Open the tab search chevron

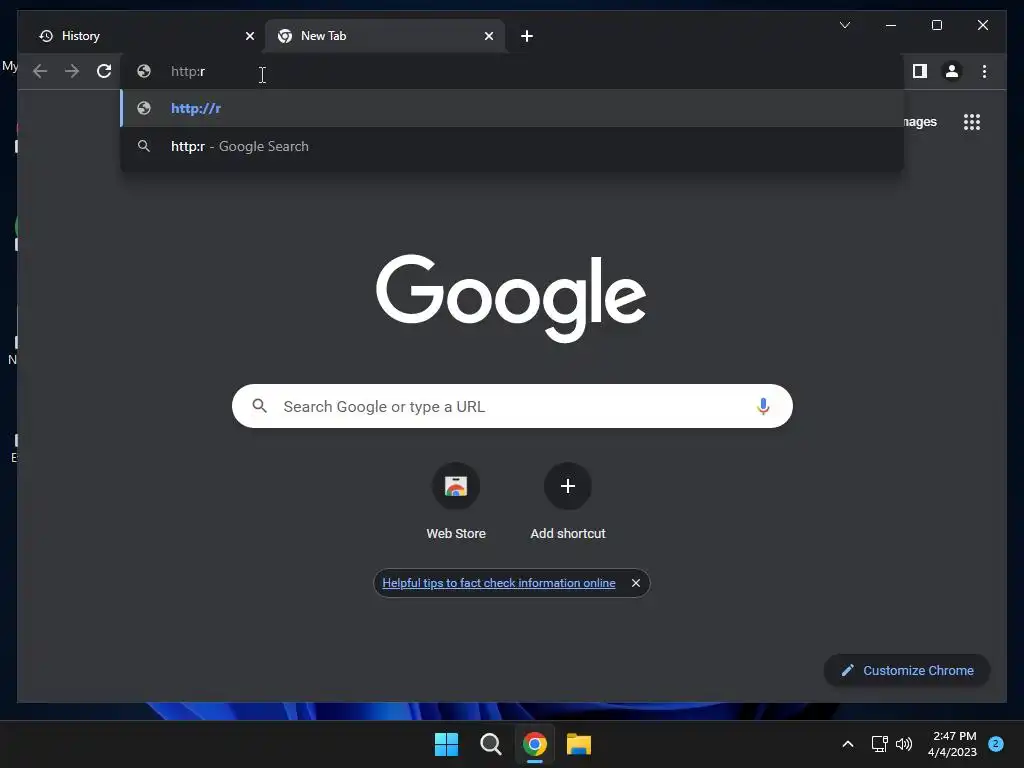pos(844,25)
